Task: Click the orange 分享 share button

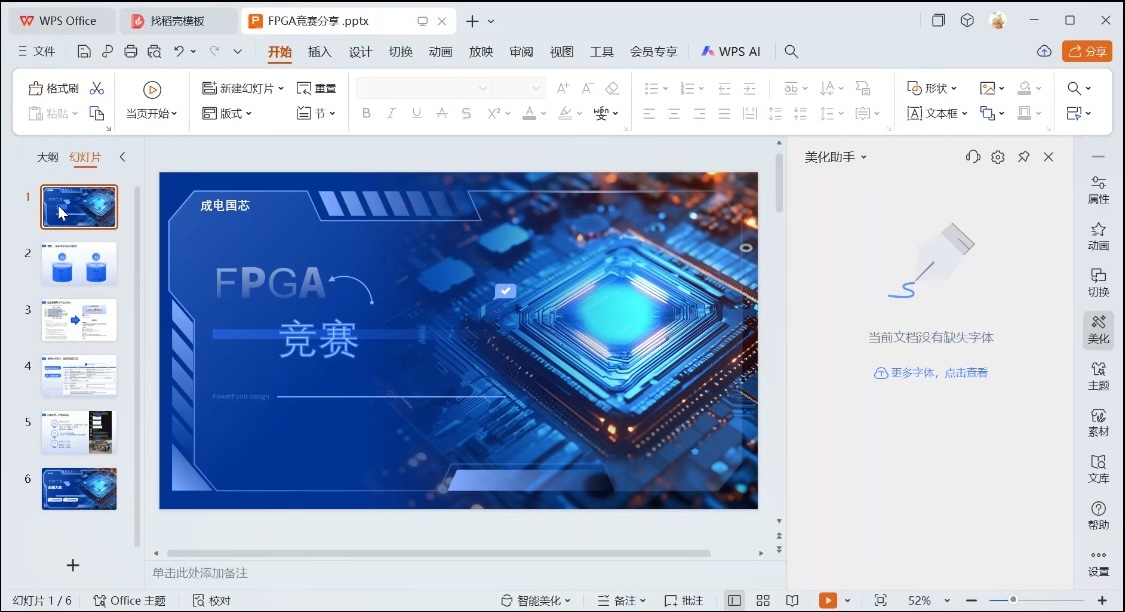Action: tap(1087, 51)
